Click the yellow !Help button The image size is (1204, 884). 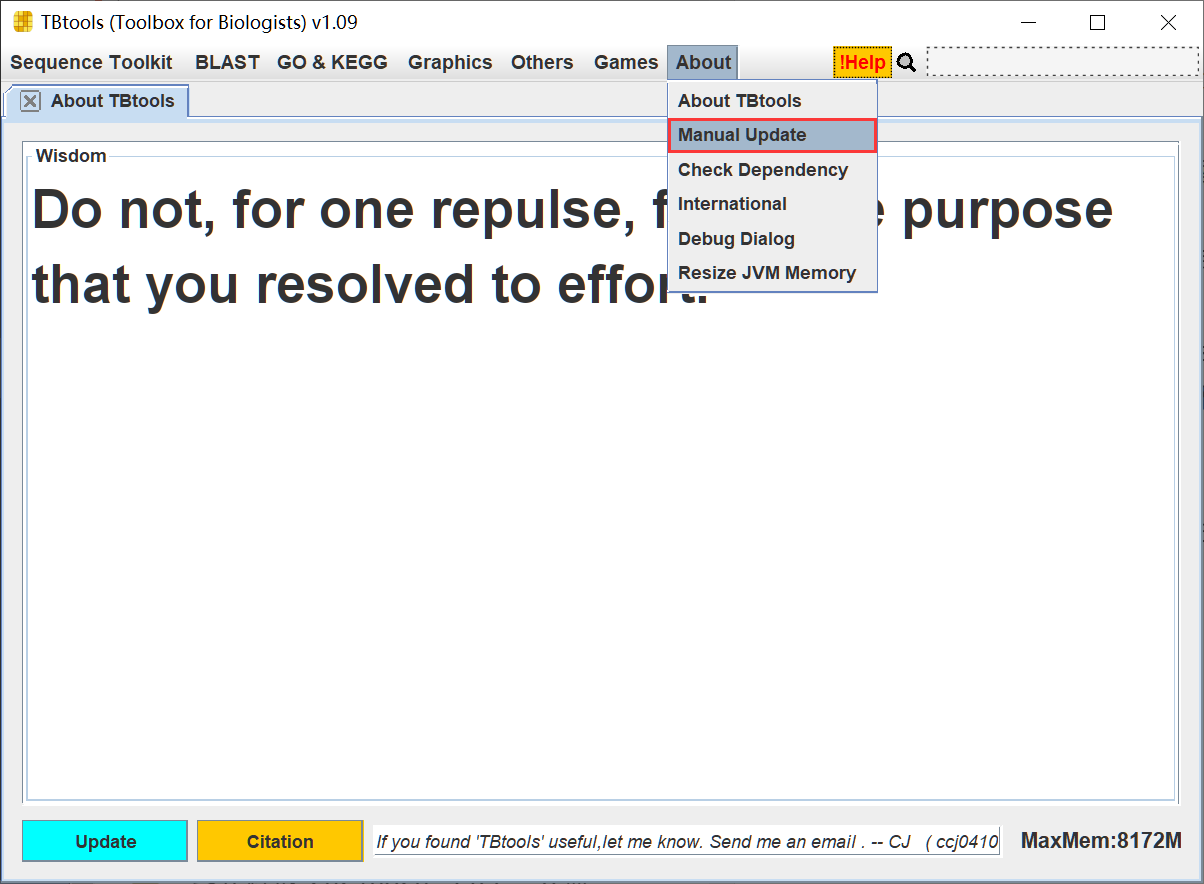coord(862,62)
